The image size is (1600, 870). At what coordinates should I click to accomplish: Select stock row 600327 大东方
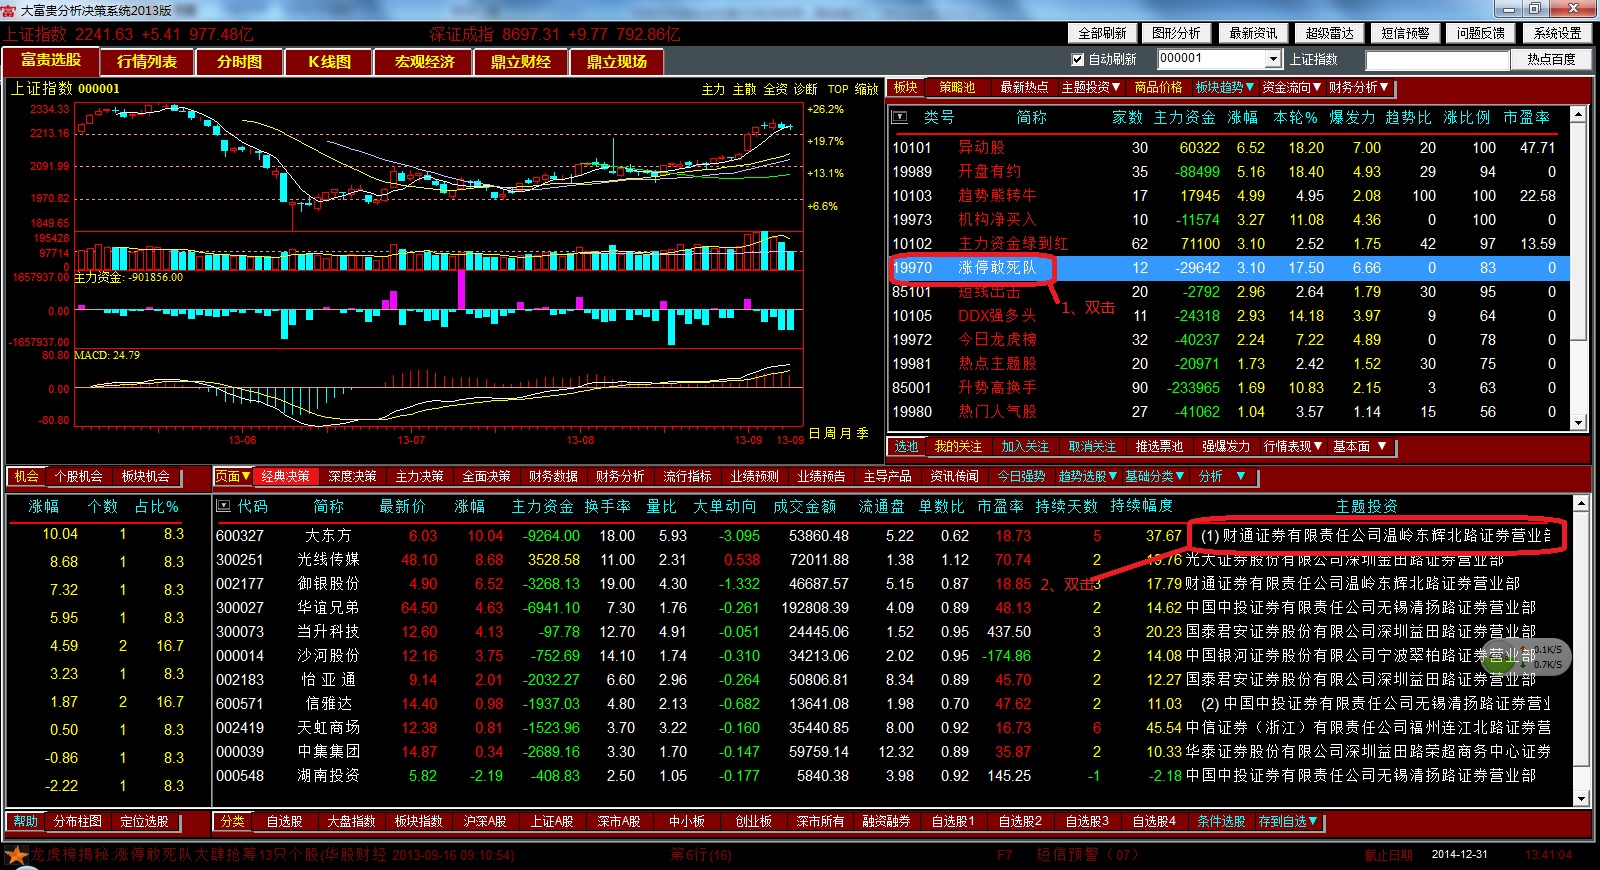pos(893,536)
